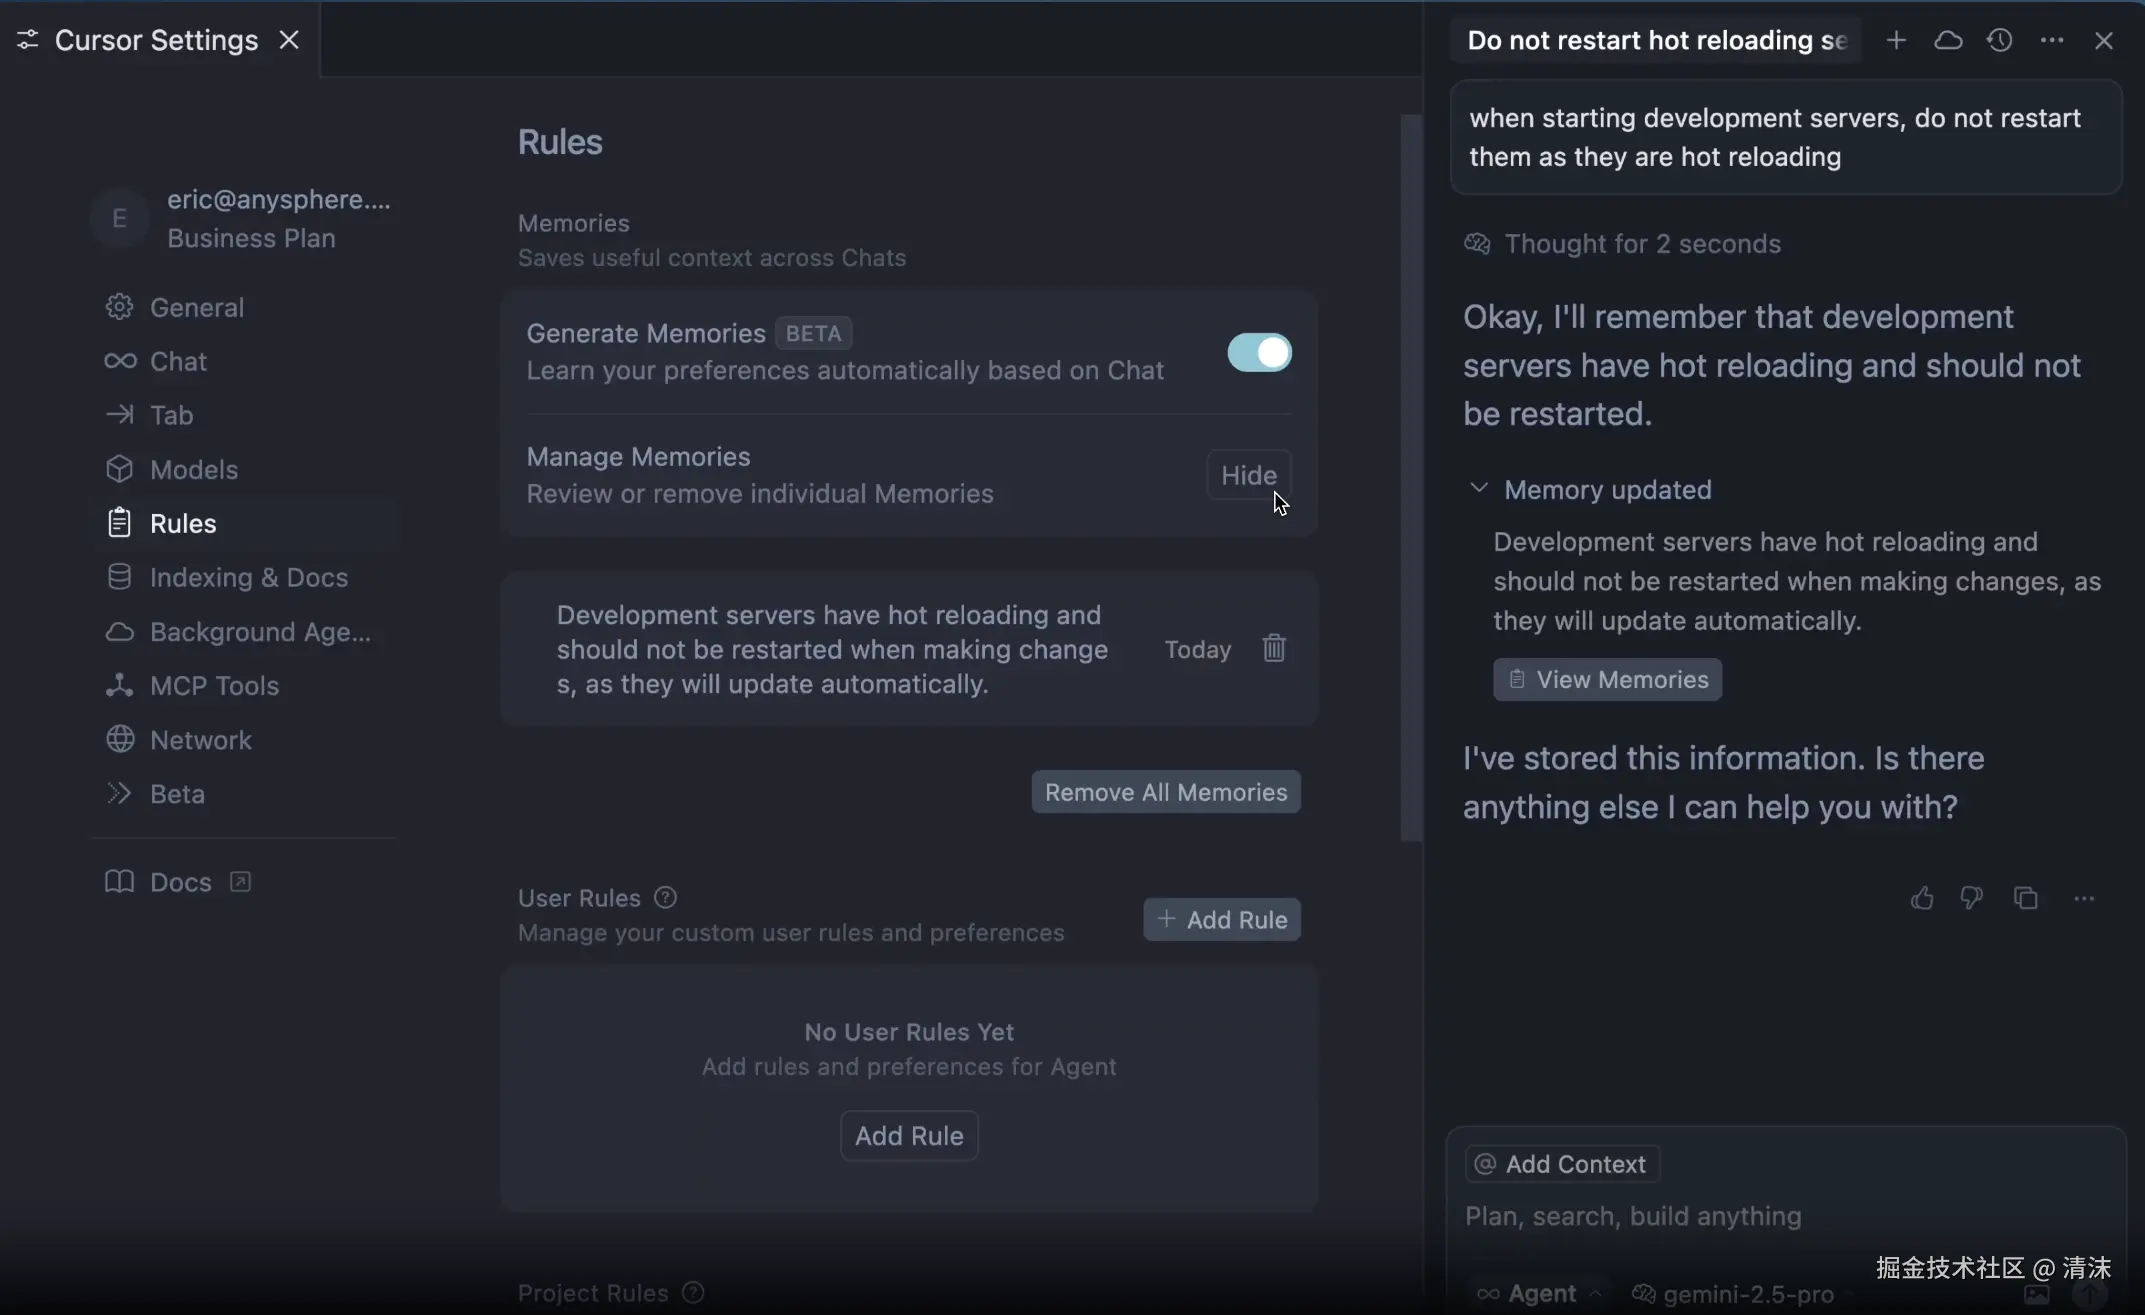Go to Indexing & Docs settings

(x=248, y=577)
